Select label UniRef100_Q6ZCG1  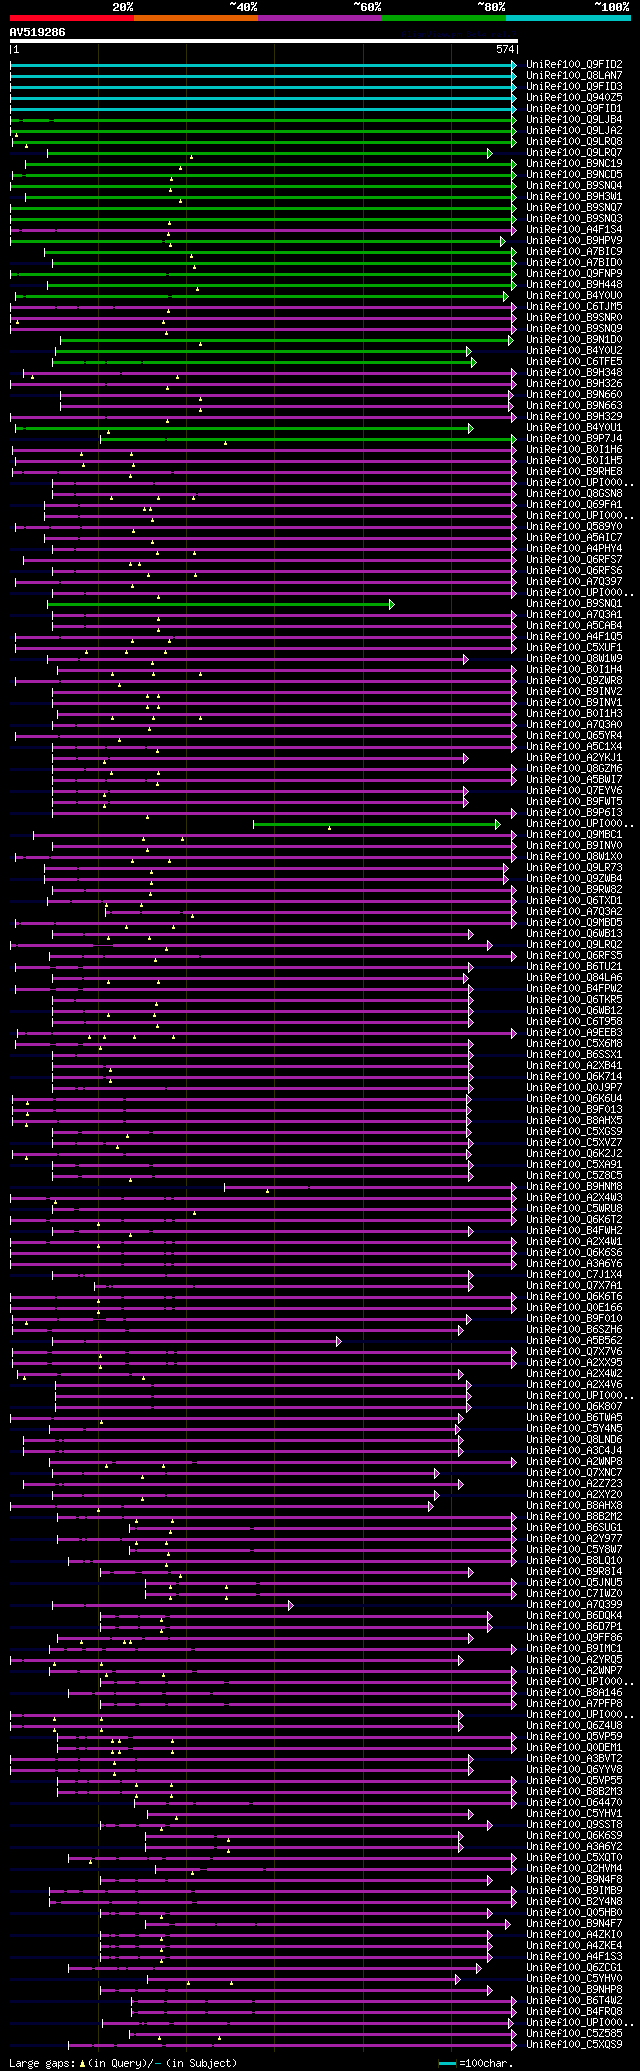(574, 1968)
